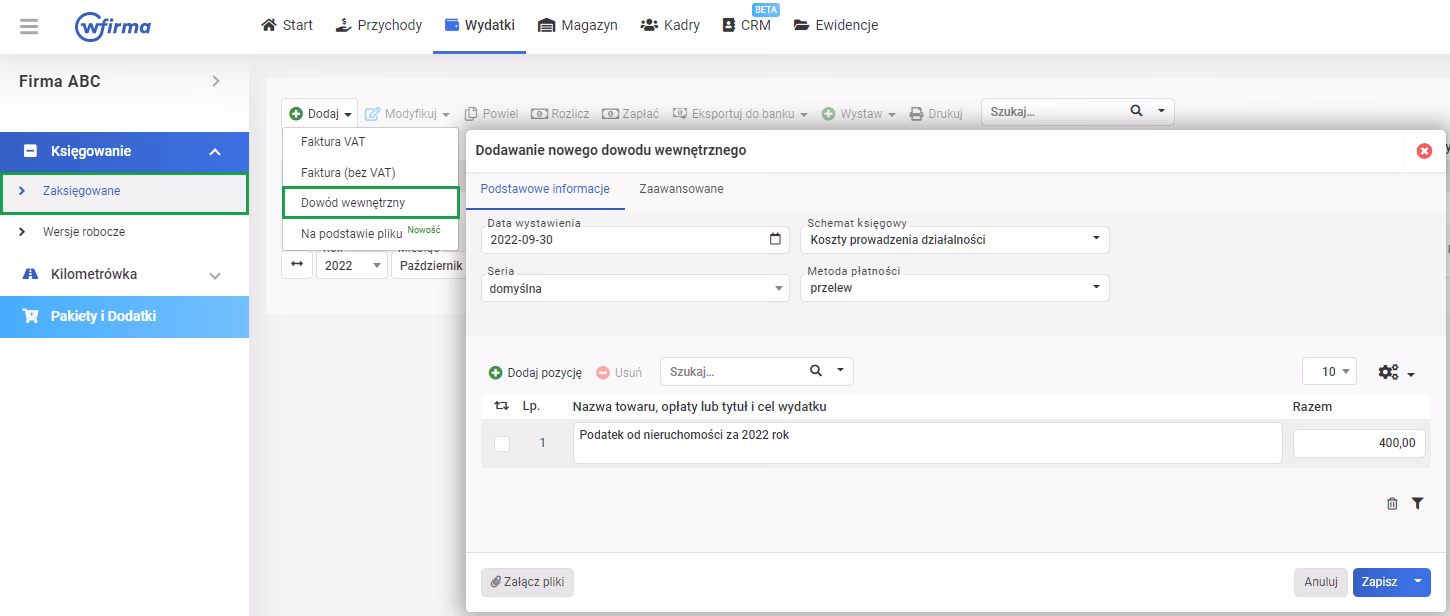Select Faktura VAT from the Dodaj menu
Image resolution: width=1450 pixels, height=616 pixels.
[x=333, y=142]
